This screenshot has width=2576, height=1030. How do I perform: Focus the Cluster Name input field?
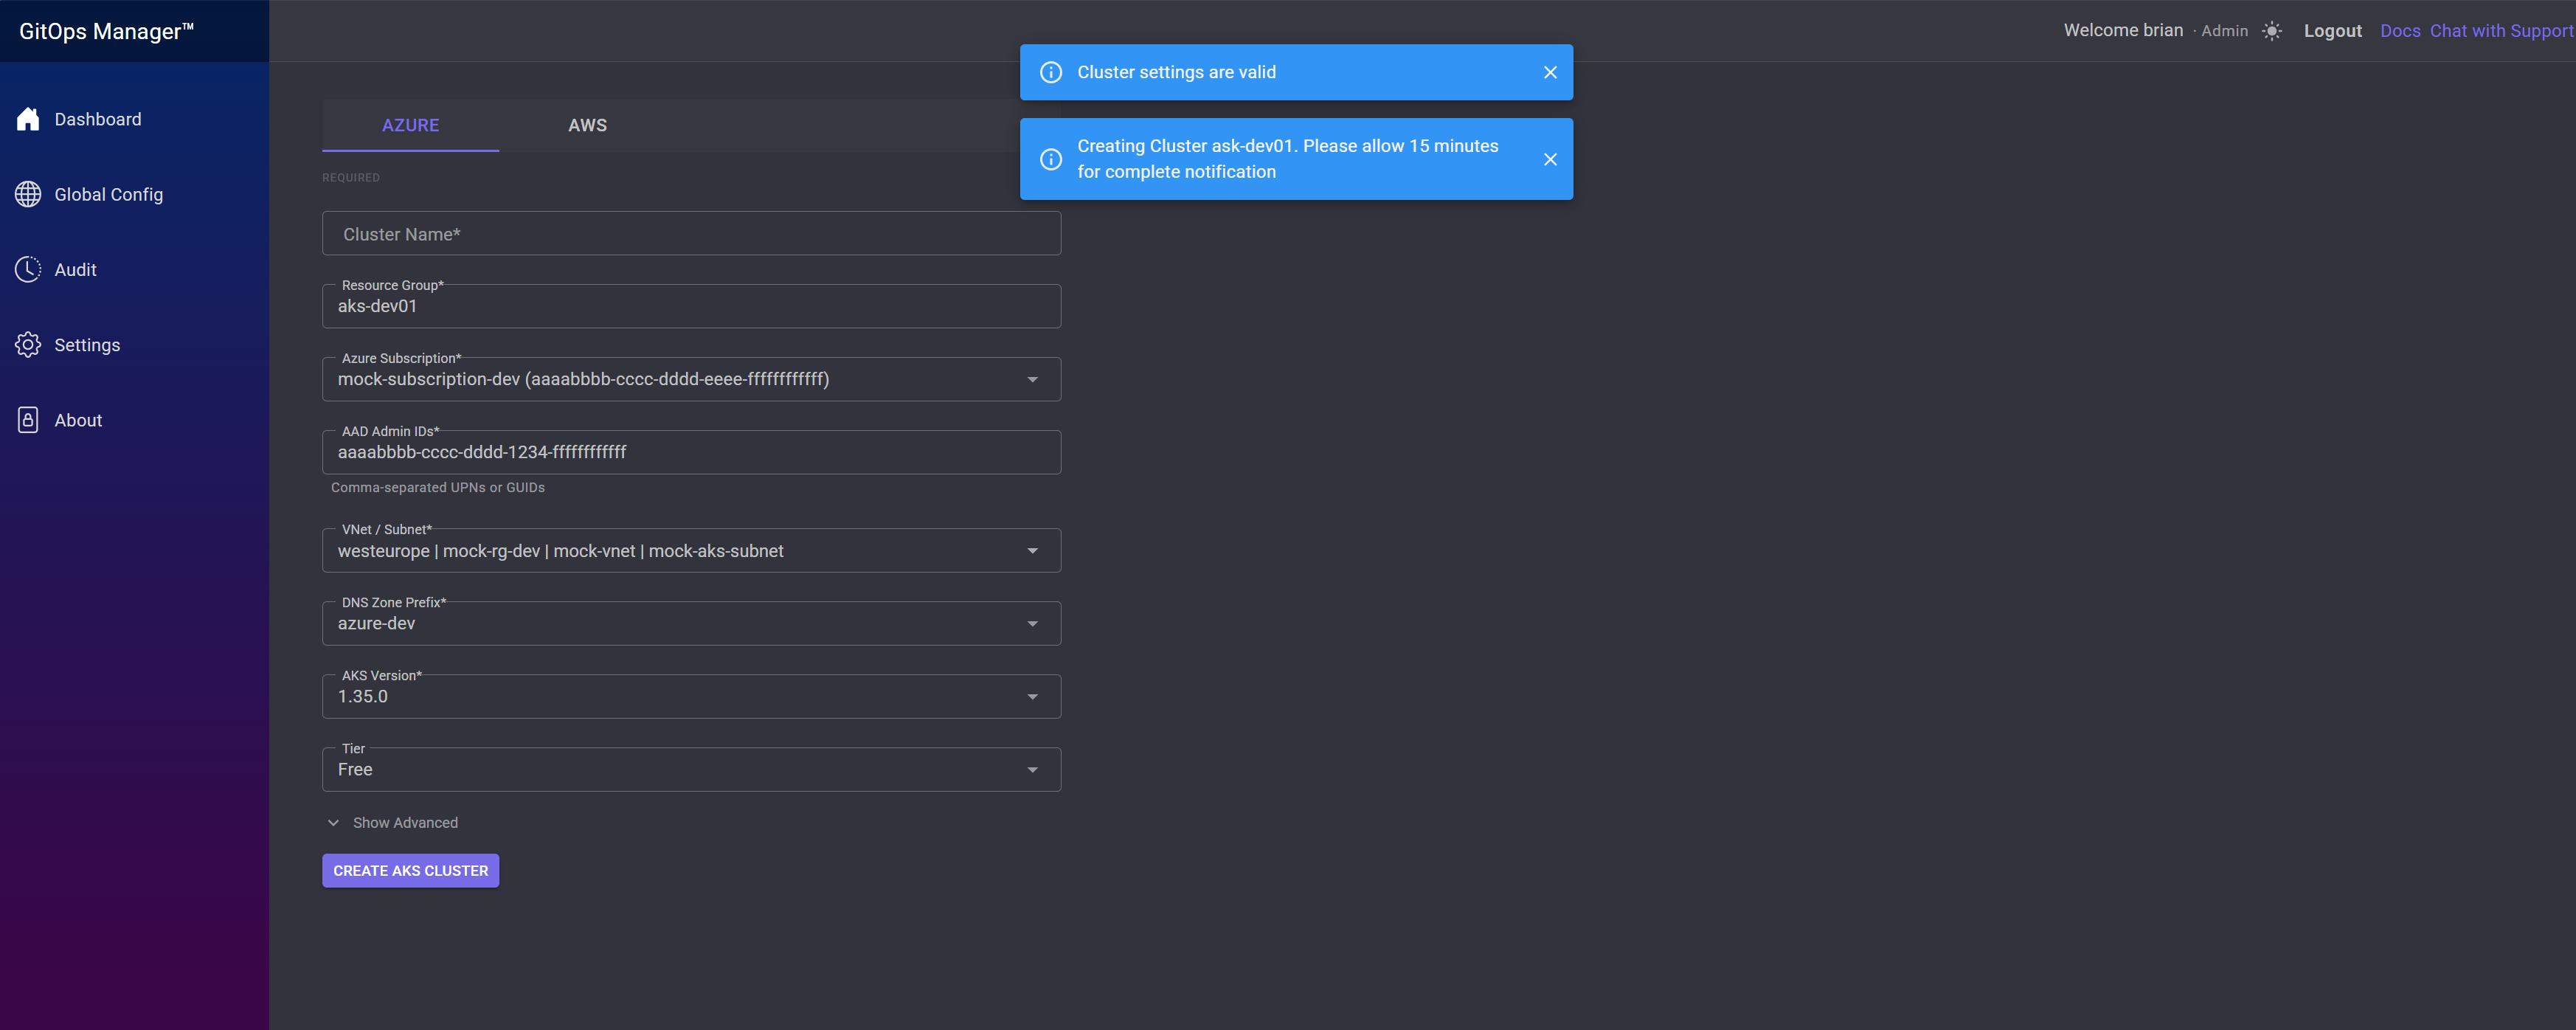tap(691, 234)
